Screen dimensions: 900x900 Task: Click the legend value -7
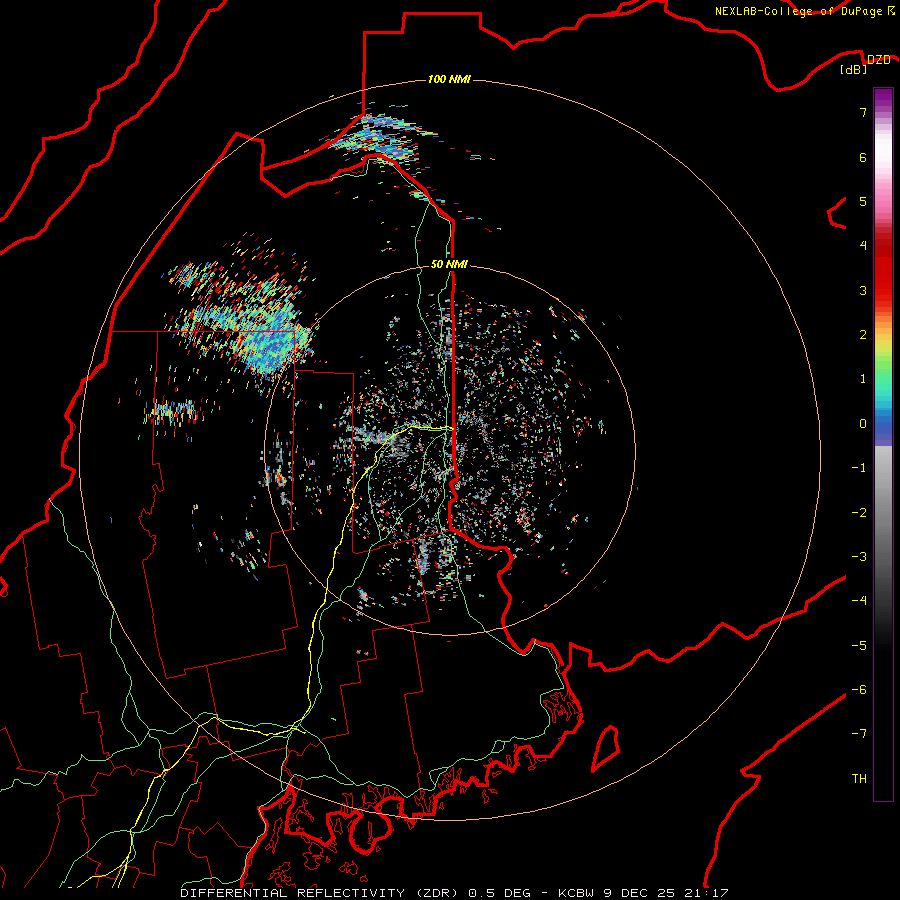tap(859, 734)
